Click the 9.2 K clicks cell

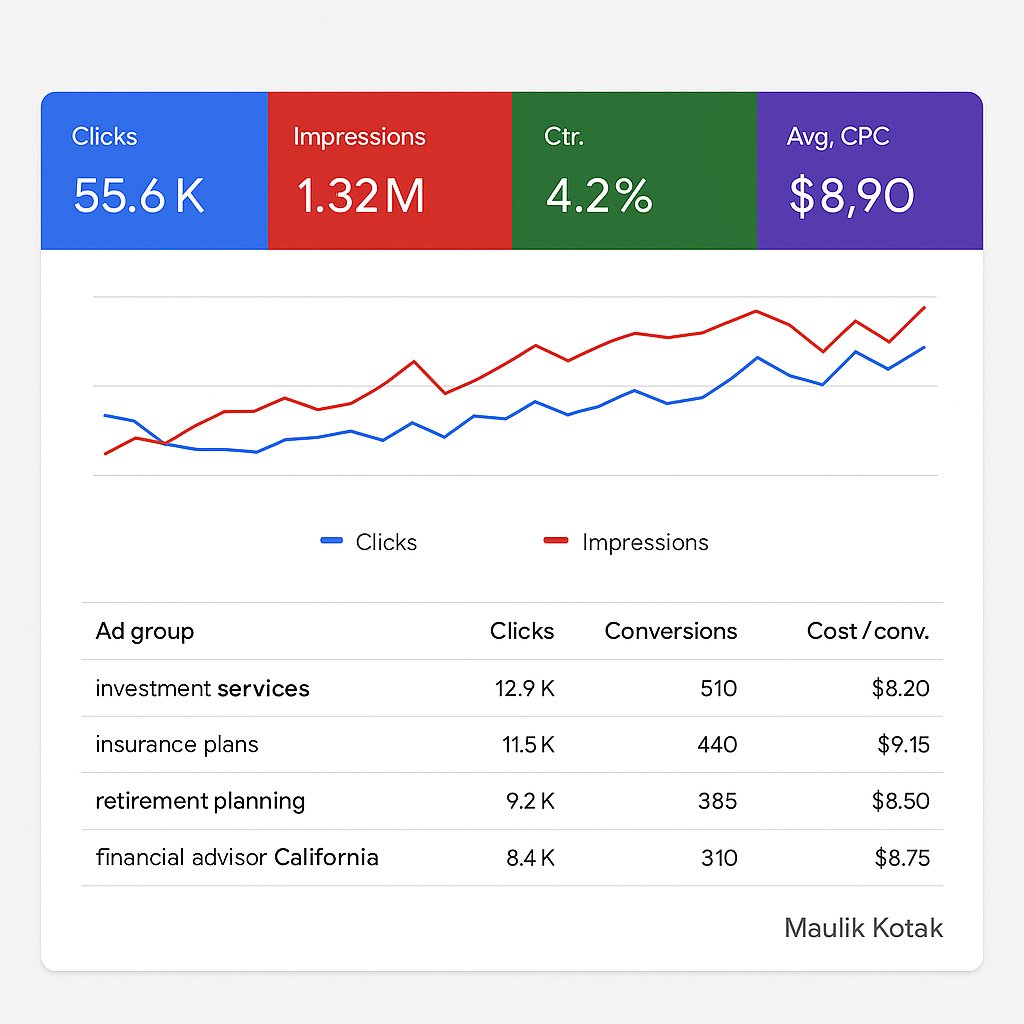(530, 801)
